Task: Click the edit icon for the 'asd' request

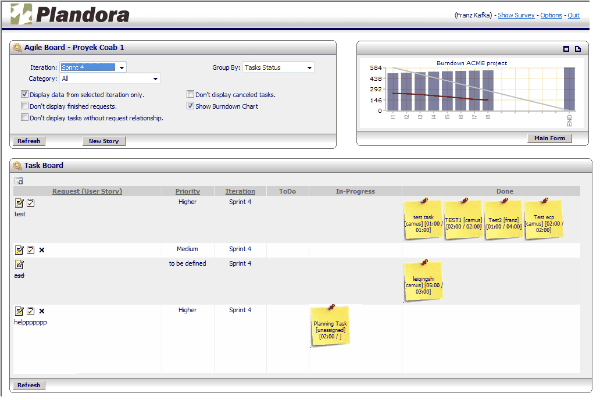Action: click(19, 264)
